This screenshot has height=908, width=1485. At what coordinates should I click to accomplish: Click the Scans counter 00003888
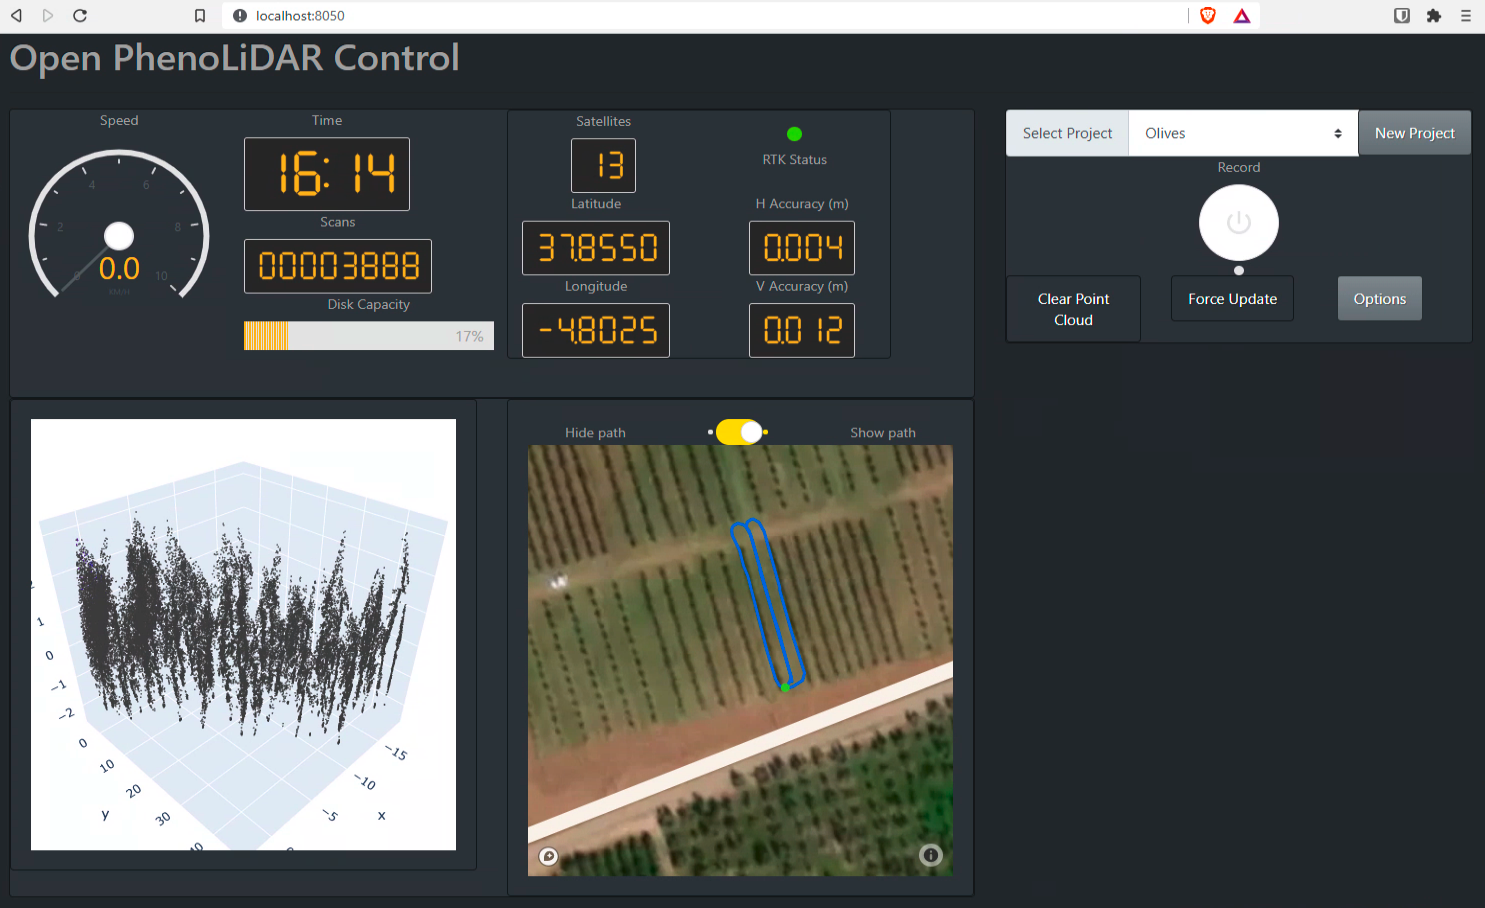click(x=338, y=266)
